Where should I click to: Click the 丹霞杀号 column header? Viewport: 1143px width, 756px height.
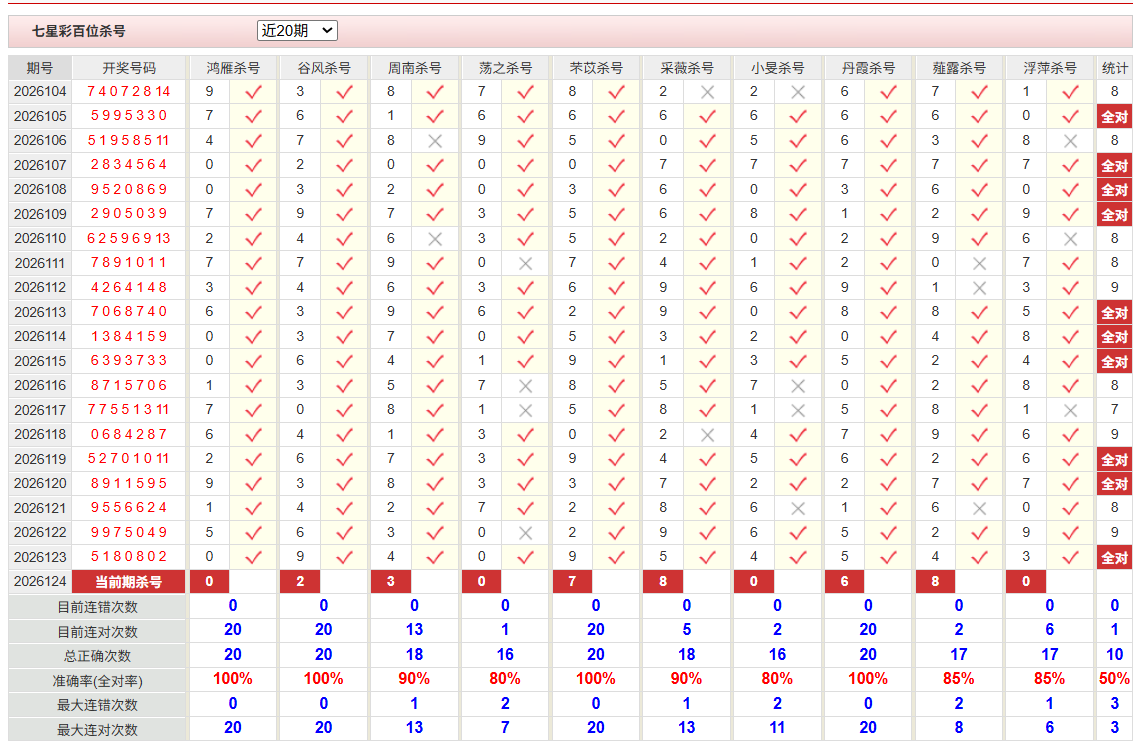click(x=868, y=68)
